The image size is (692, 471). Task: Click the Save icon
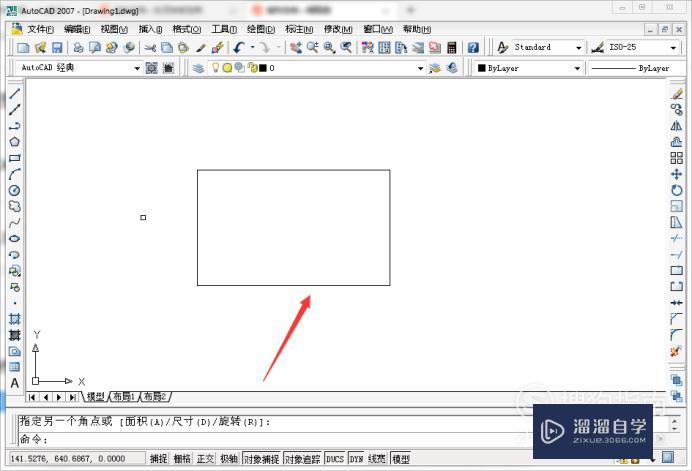pyautogui.click(x=57, y=47)
